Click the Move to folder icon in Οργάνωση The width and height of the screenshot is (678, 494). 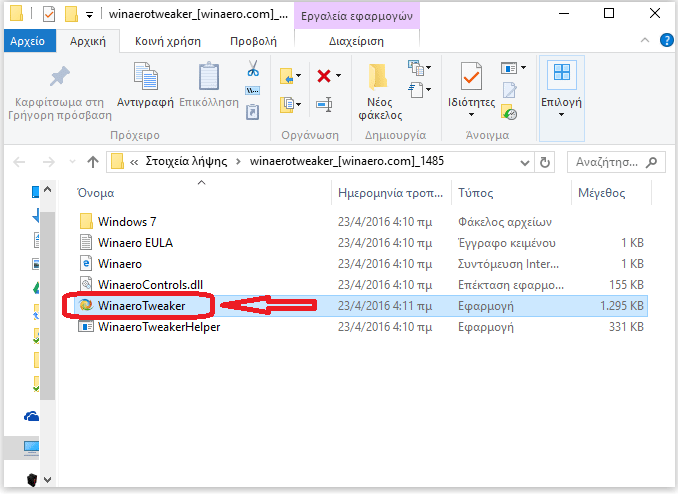click(286, 76)
